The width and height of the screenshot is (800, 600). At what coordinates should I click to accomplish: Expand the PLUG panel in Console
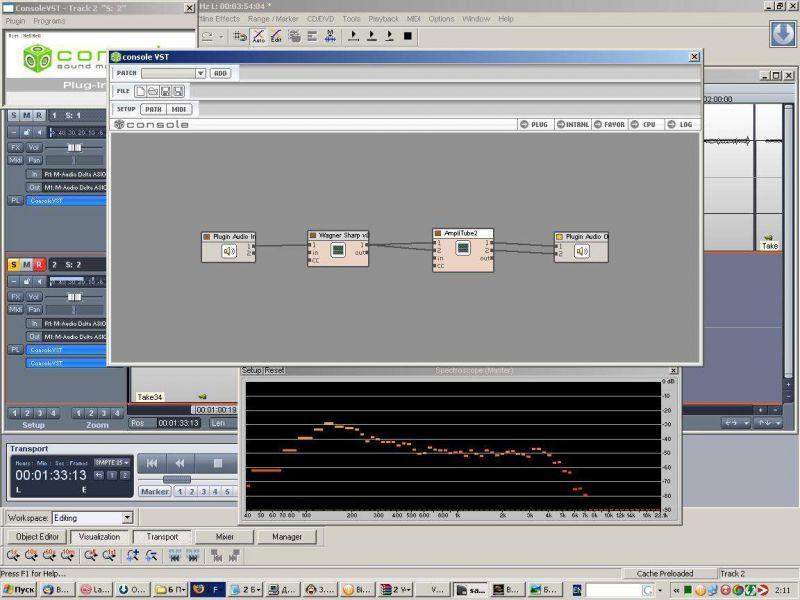535,125
